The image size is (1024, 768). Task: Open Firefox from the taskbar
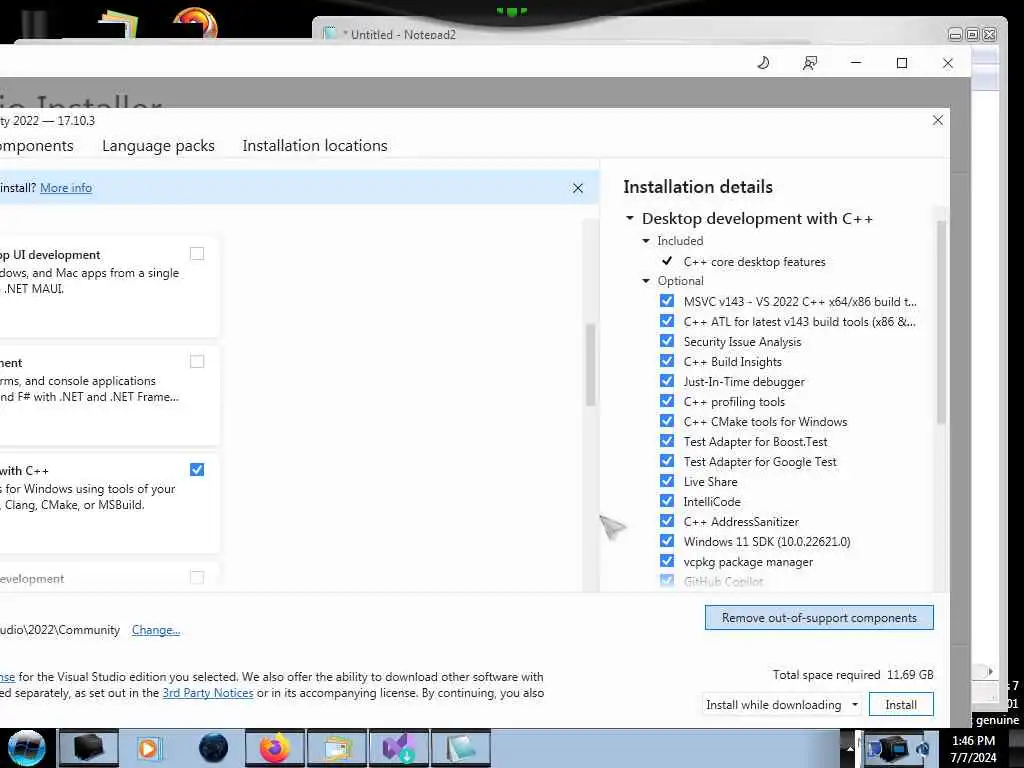pos(275,748)
